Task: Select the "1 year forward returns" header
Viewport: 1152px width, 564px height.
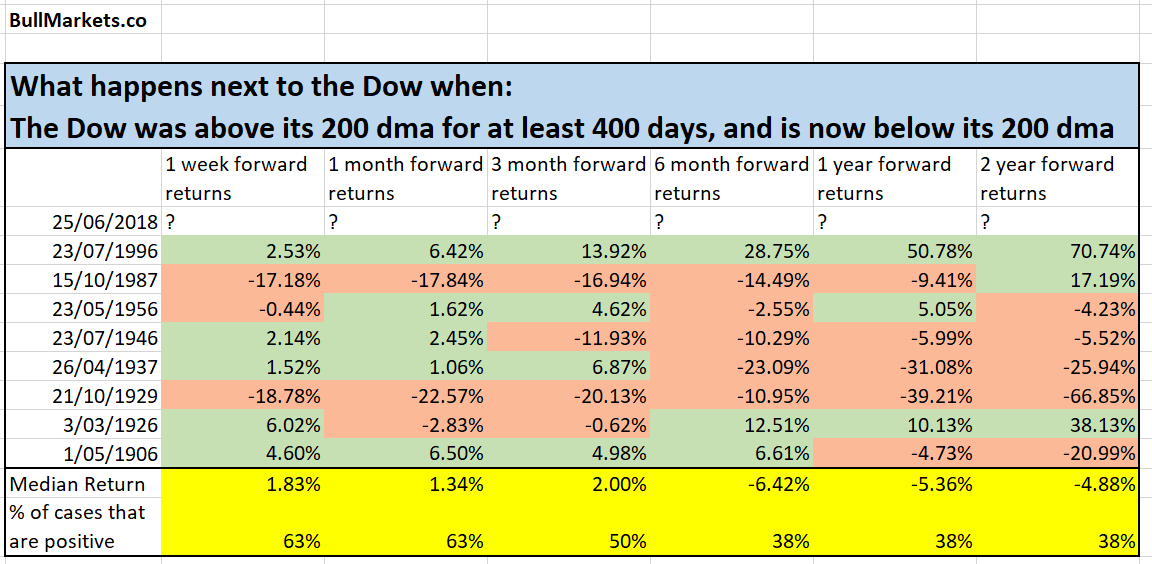Action: point(895,178)
